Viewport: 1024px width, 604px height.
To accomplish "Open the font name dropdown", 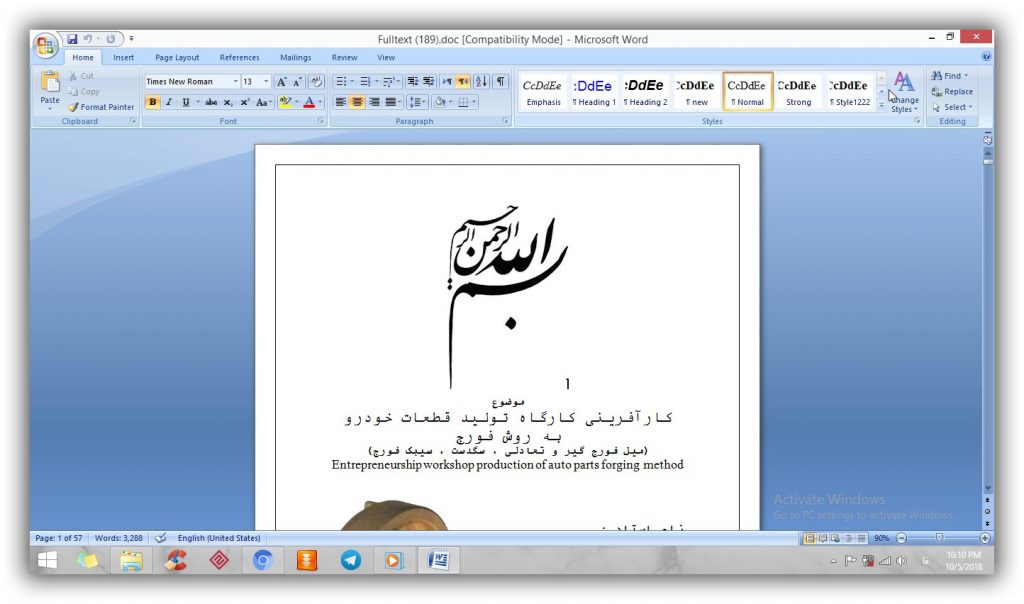I will click(x=236, y=82).
